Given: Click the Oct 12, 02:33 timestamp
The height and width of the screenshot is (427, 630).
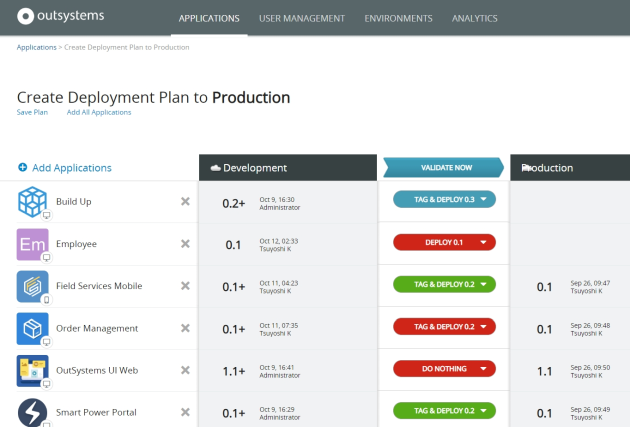Looking at the screenshot, I should coord(279,241).
